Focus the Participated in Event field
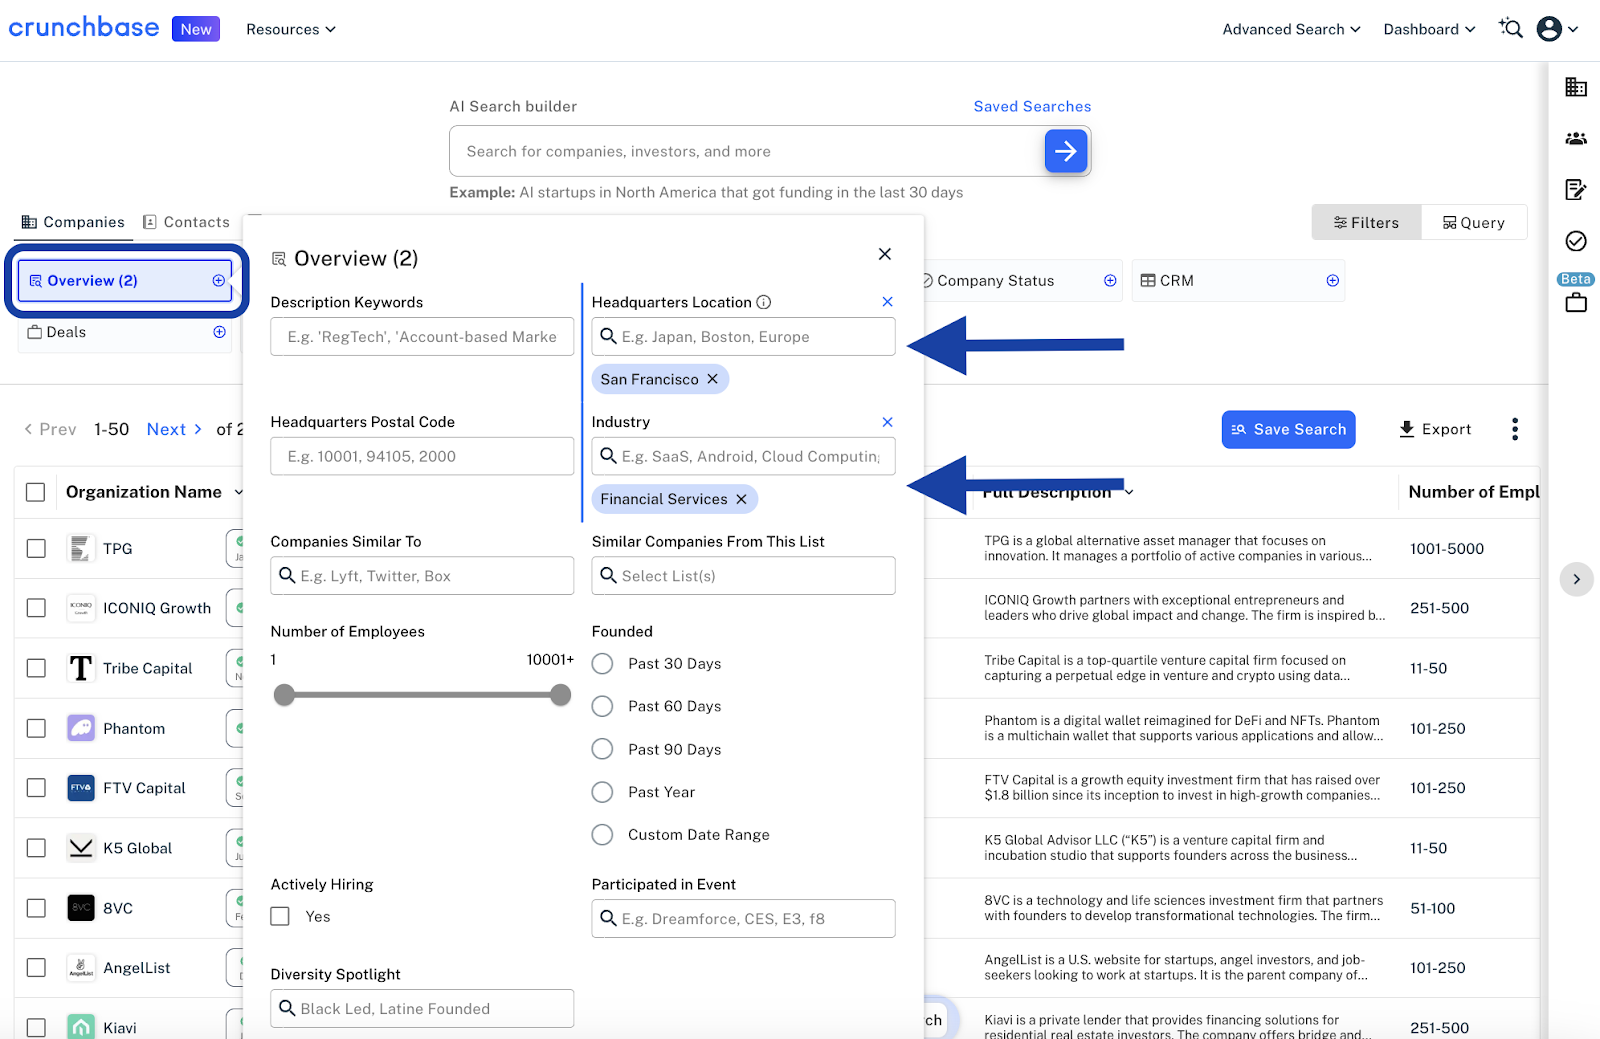 click(743, 919)
